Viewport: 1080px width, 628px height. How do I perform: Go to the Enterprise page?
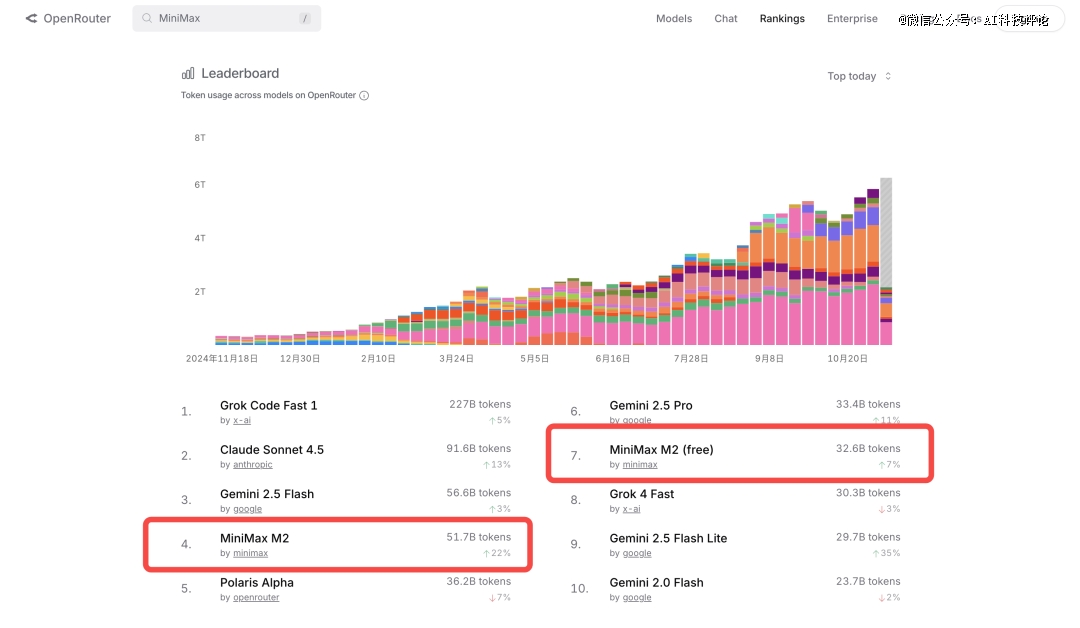click(x=852, y=19)
